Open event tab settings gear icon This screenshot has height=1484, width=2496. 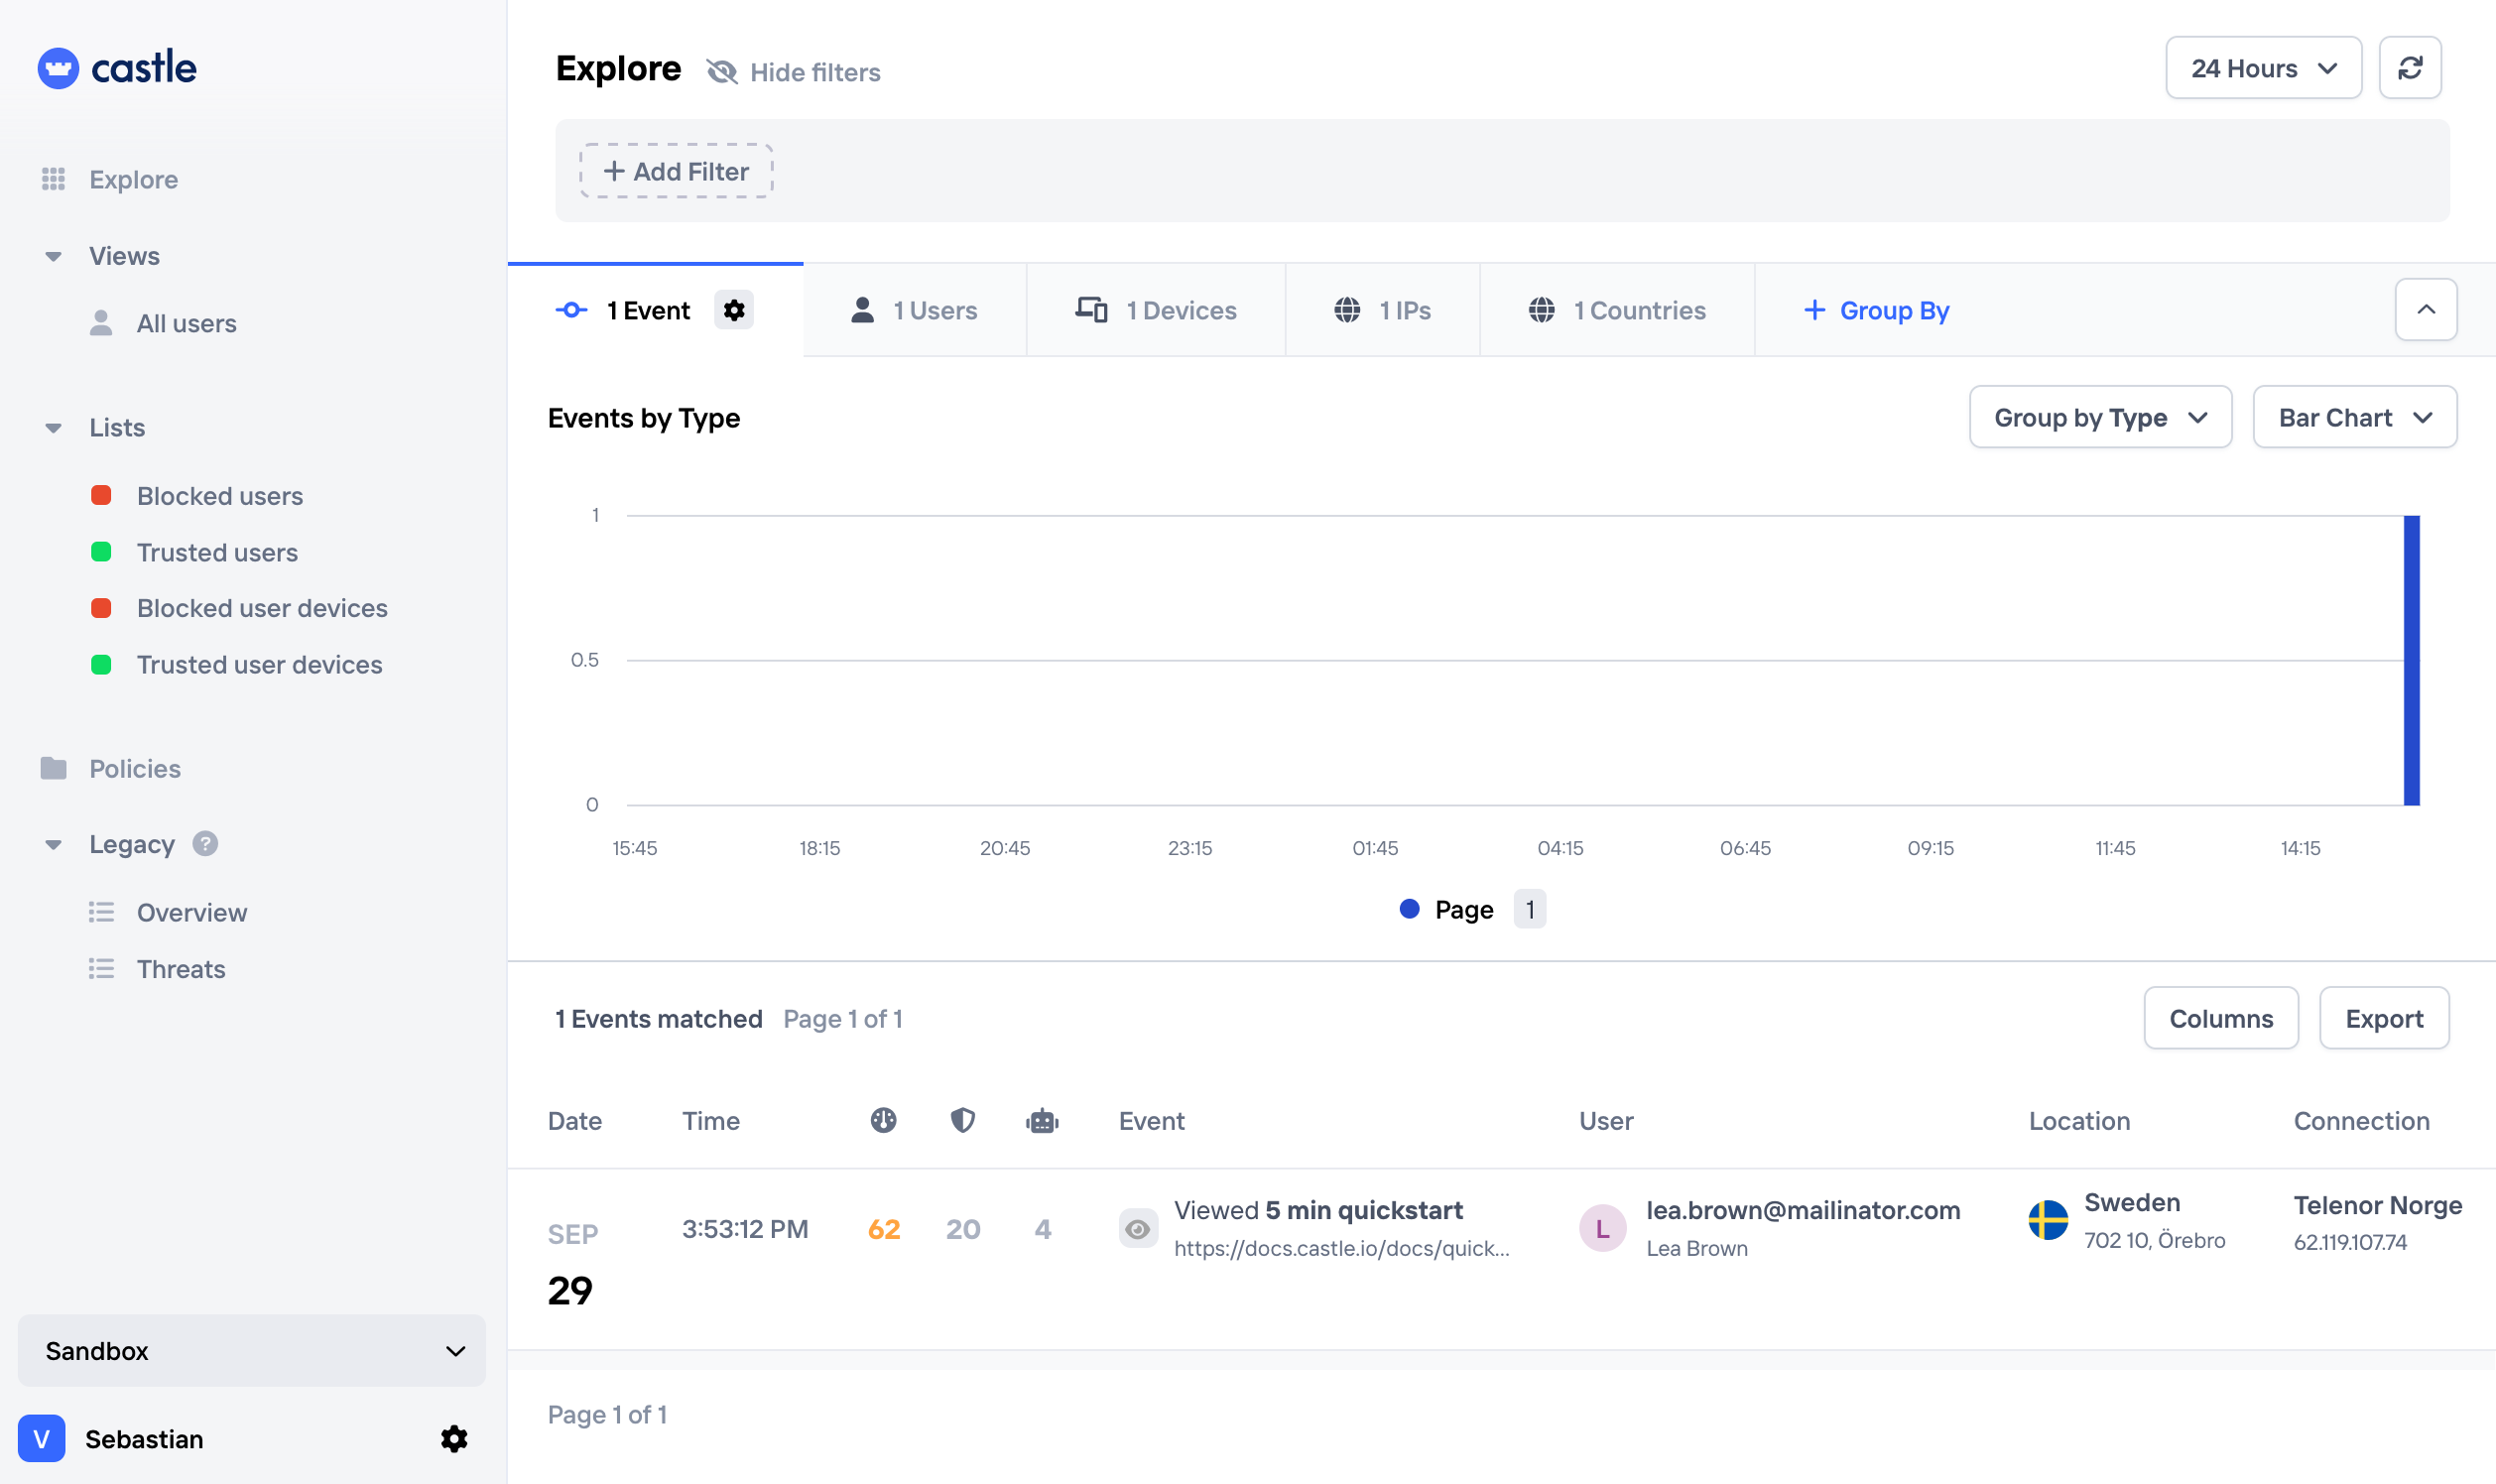[x=733, y=310]
